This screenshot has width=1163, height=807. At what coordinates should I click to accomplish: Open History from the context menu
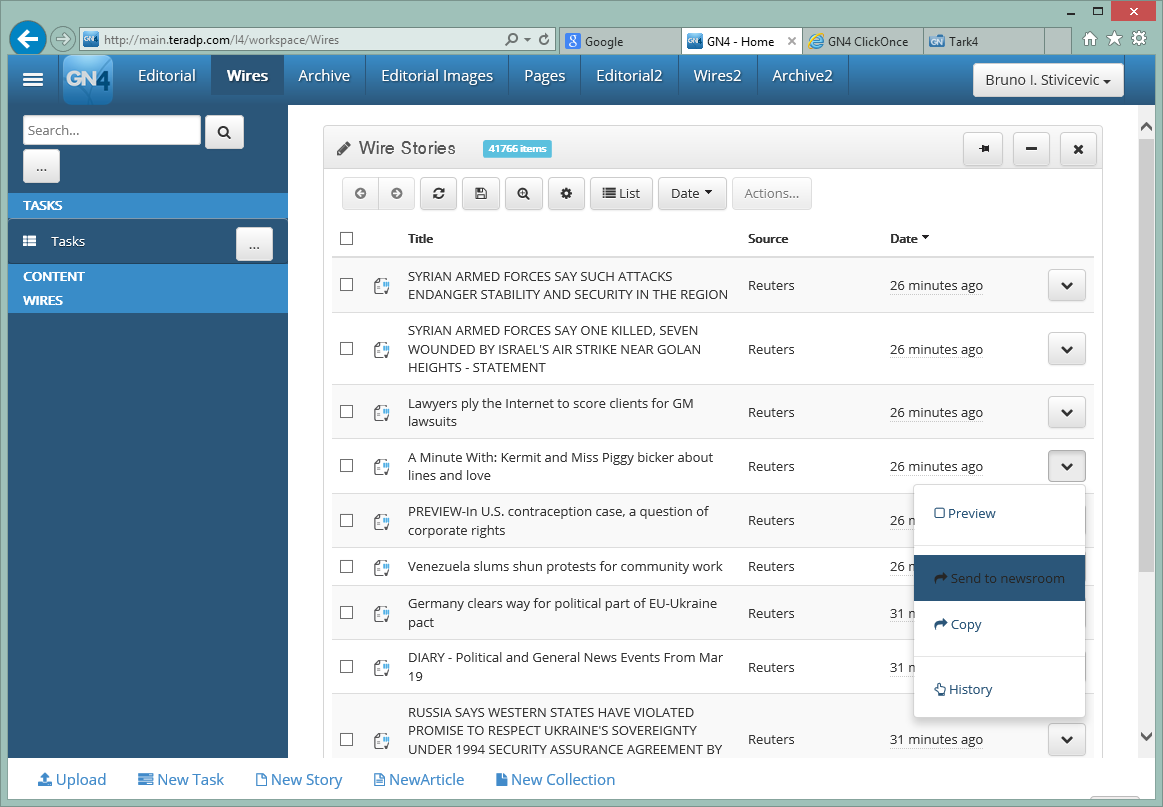(963, 689)
